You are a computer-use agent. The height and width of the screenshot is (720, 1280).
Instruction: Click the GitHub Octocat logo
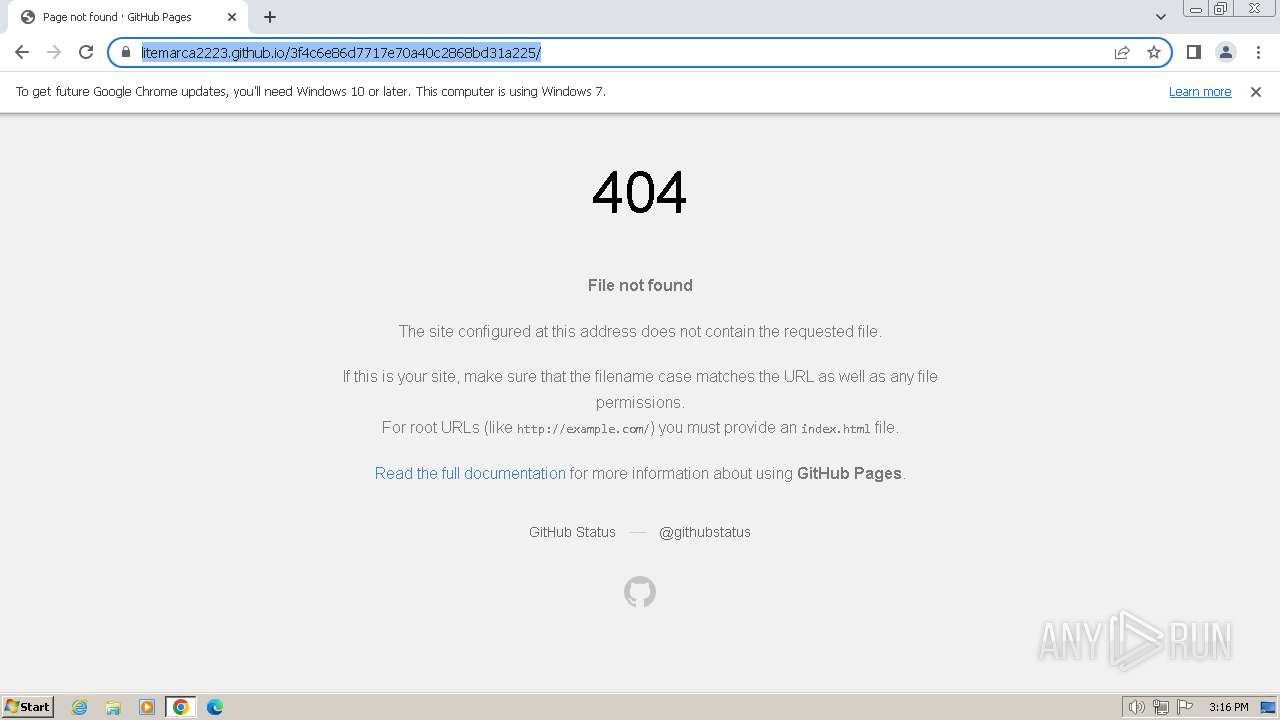click(x=640, y=592)
